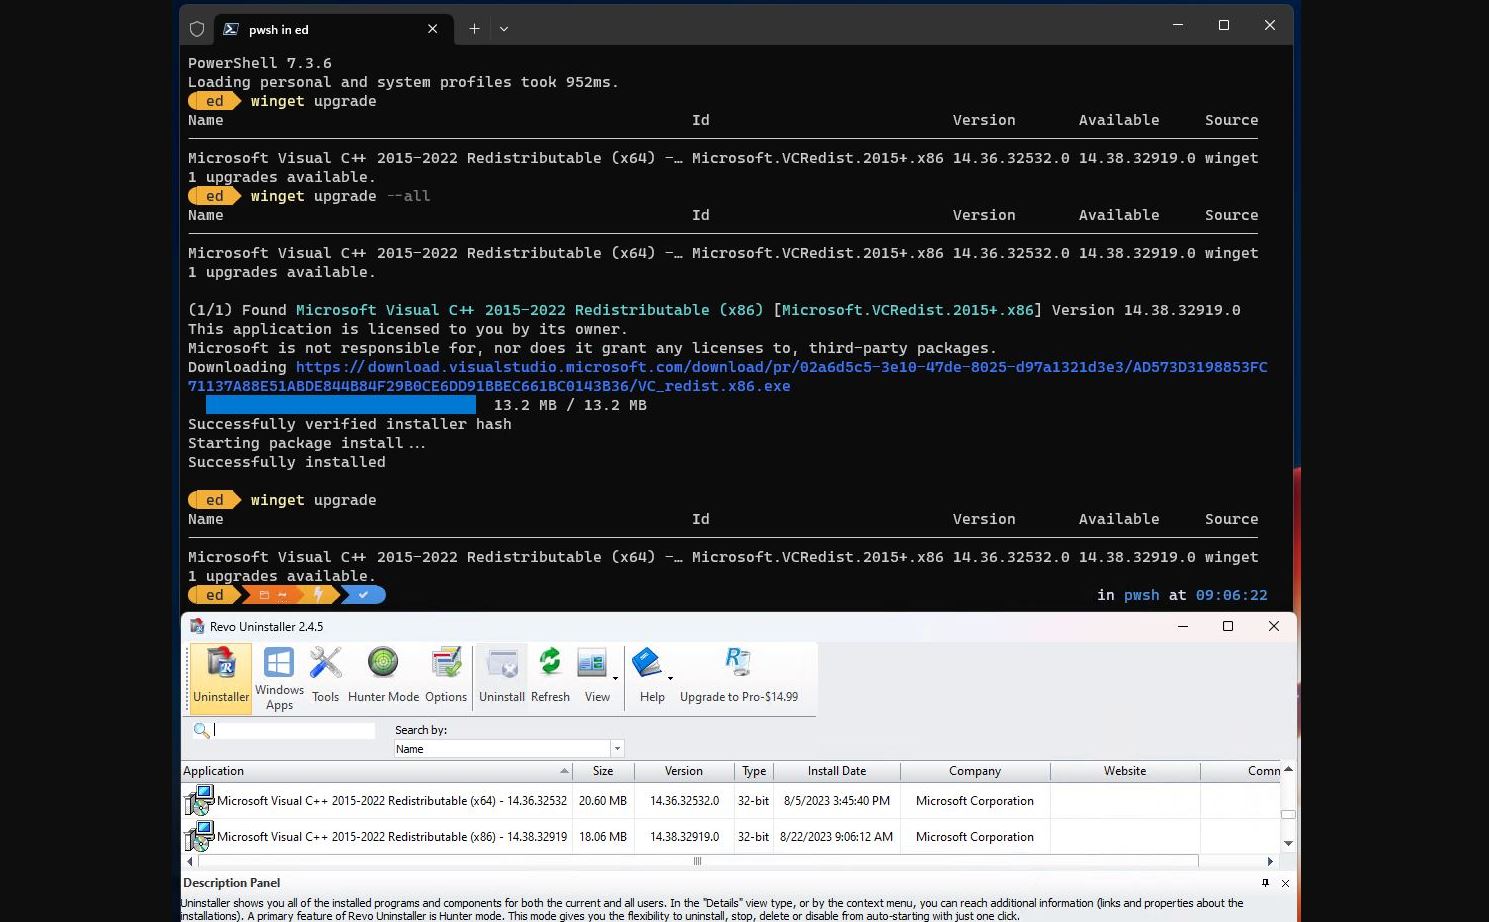1489x922 pixels.
Task: Minimize the Revo Uninstaller window
Action: pyautogui.click(x=1182, y=626)
